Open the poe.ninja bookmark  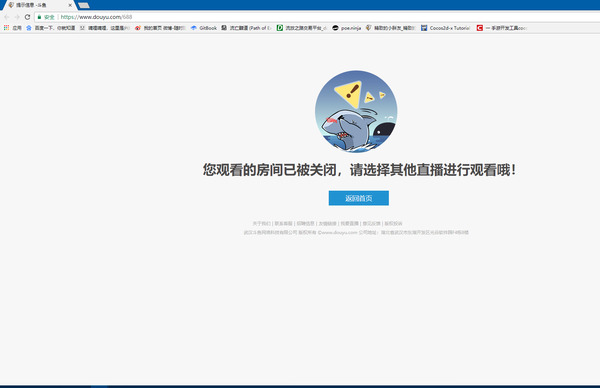[347, 28]
